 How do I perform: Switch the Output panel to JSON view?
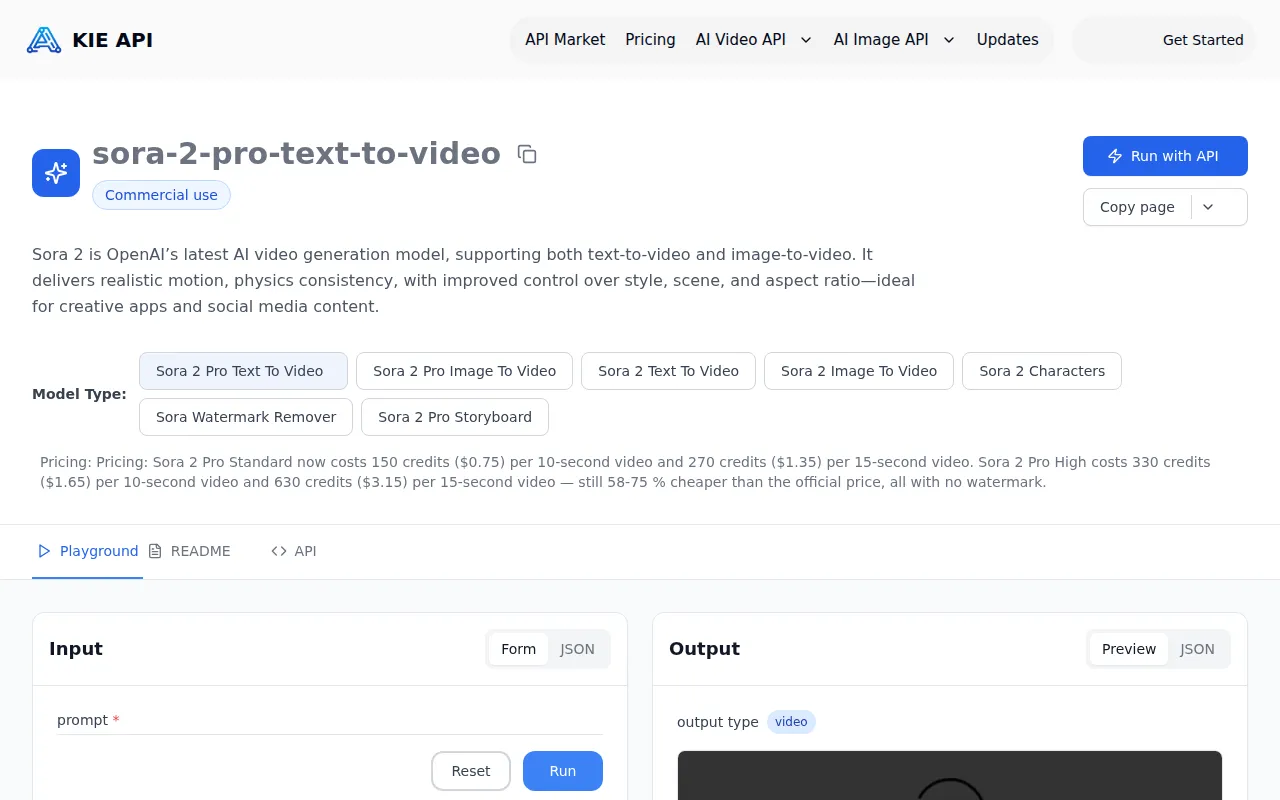point(1197,649)
